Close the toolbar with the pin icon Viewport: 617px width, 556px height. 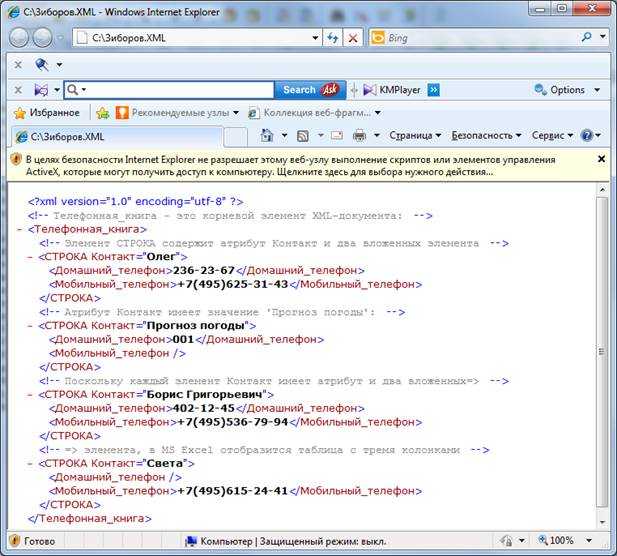pos(18,64)
